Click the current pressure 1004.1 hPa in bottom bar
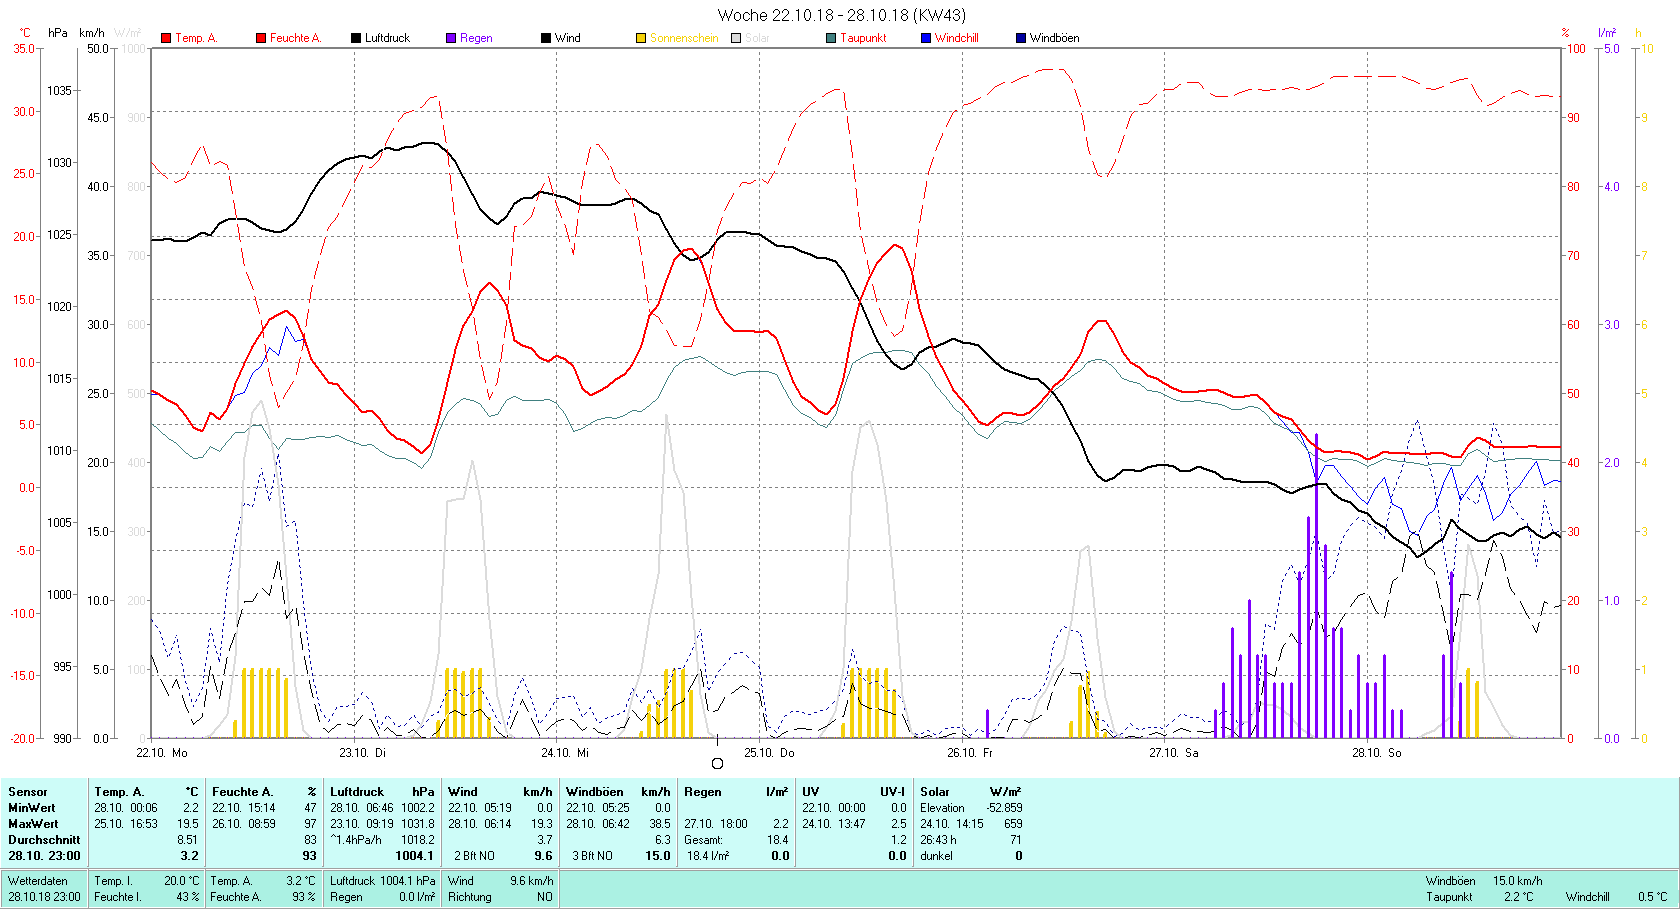 click(x=408, y=881)
